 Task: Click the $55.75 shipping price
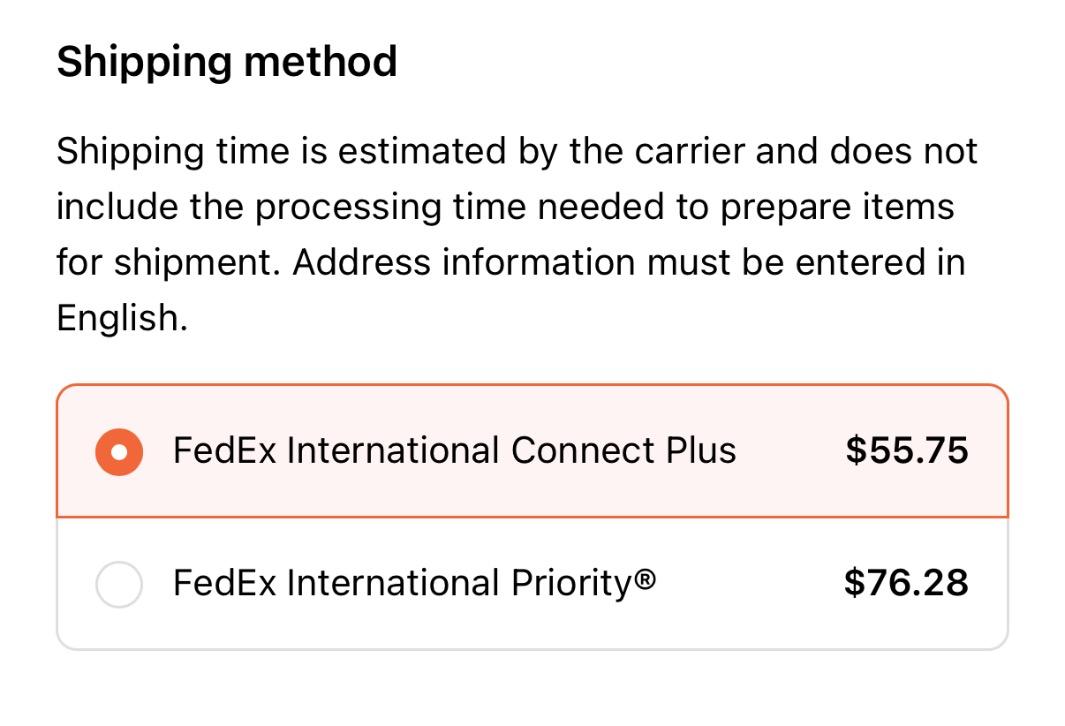tap(906, 451)
